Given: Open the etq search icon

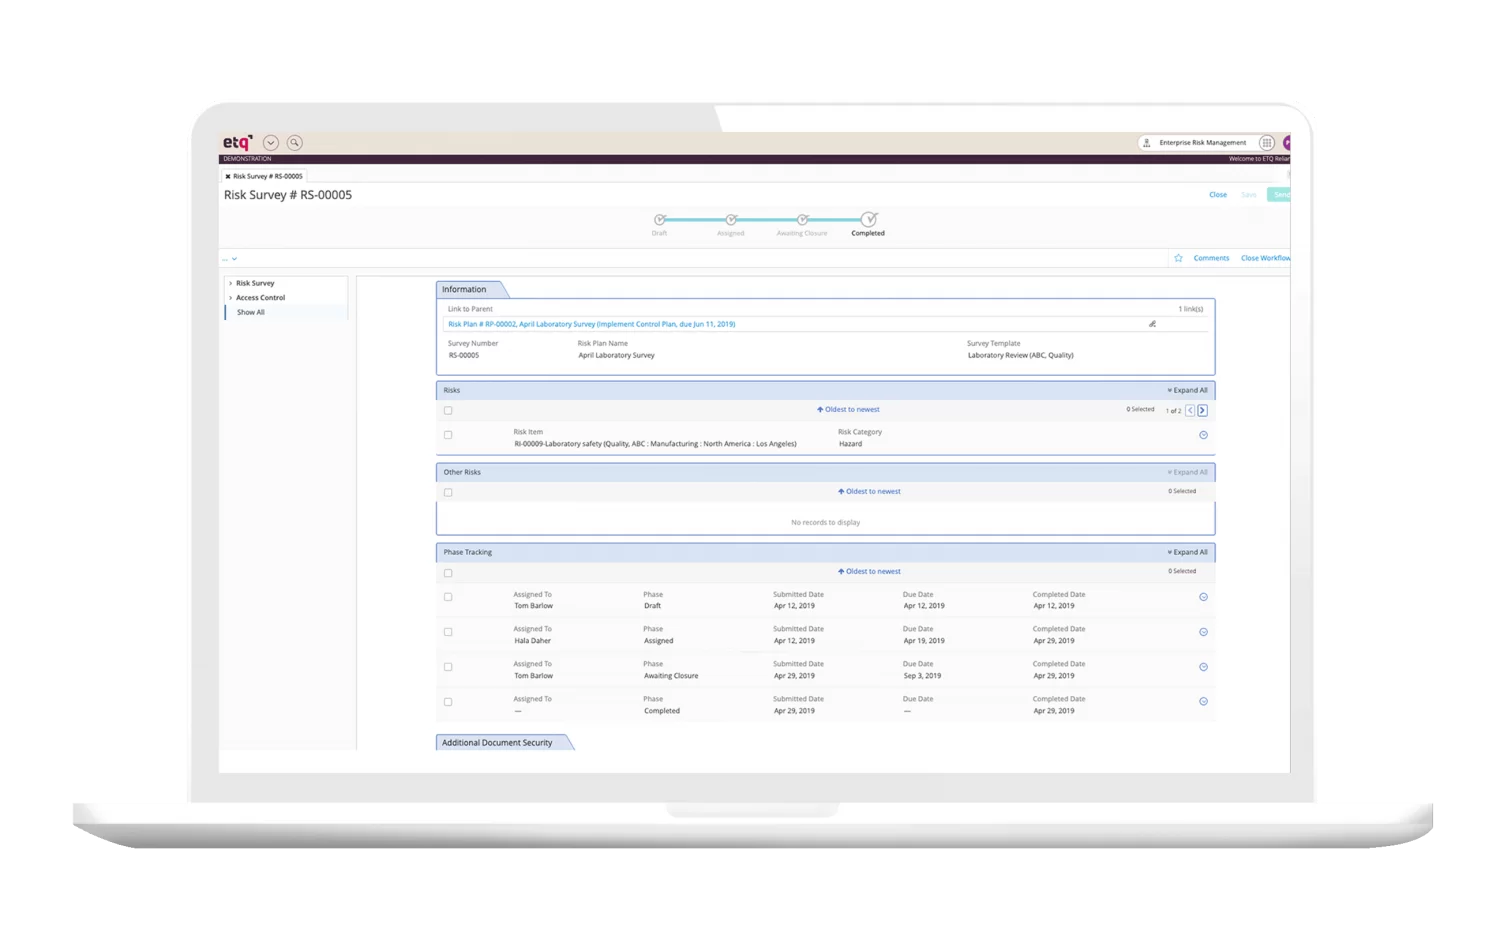Looking at the screenshot, I should pyautogui.click(x=294, y=142).
